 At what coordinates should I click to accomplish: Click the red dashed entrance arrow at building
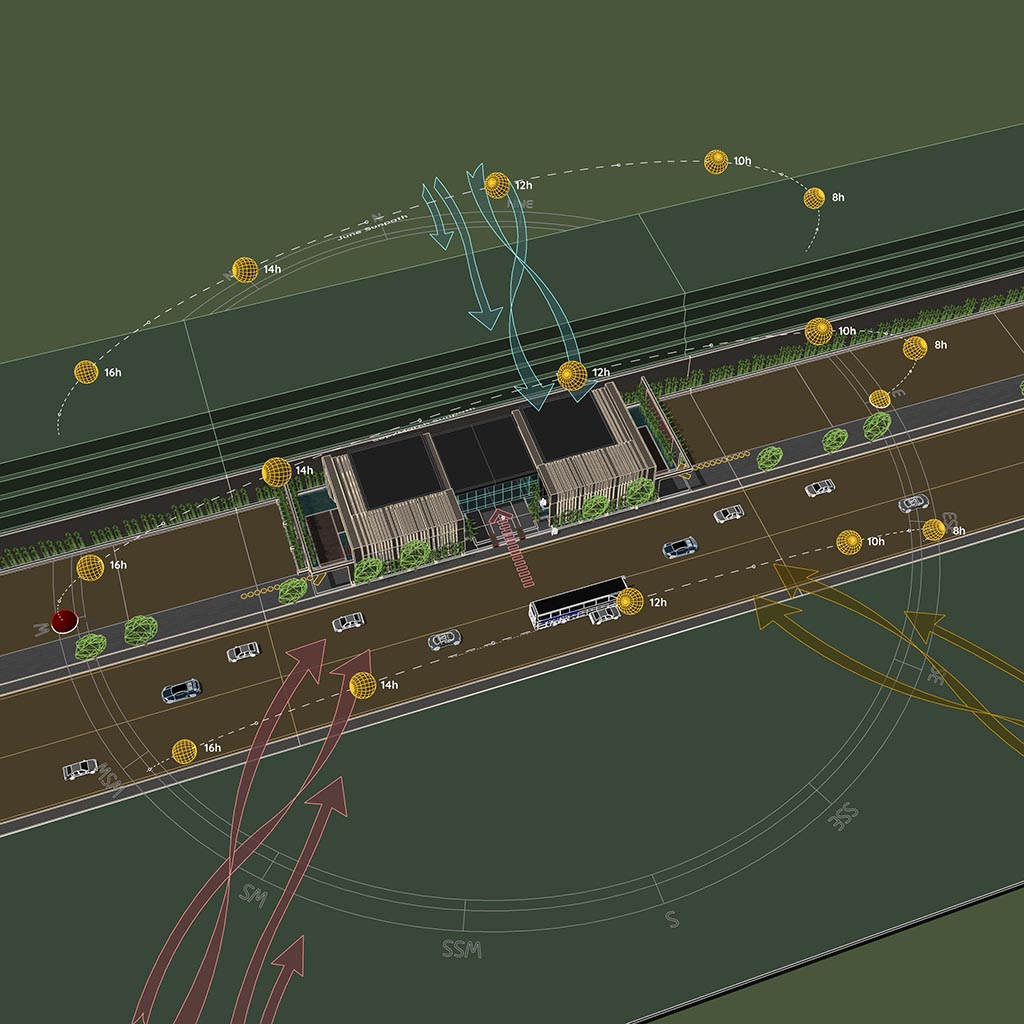(512, 547)
